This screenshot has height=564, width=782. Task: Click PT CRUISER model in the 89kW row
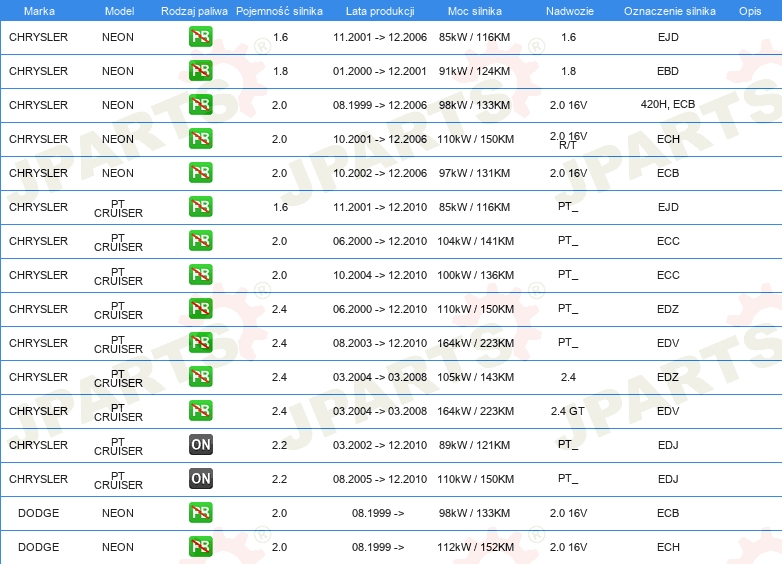(118, 446)
